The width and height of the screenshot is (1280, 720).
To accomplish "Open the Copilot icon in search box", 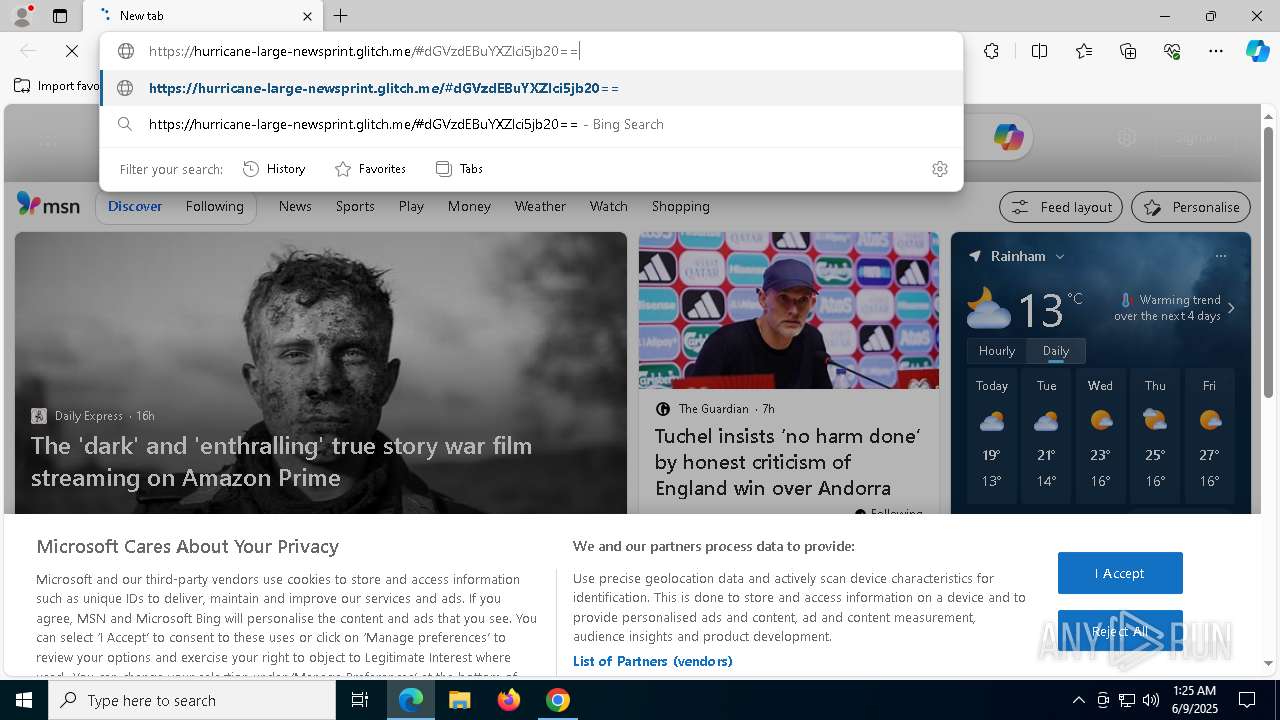I will click(1008, 137).
